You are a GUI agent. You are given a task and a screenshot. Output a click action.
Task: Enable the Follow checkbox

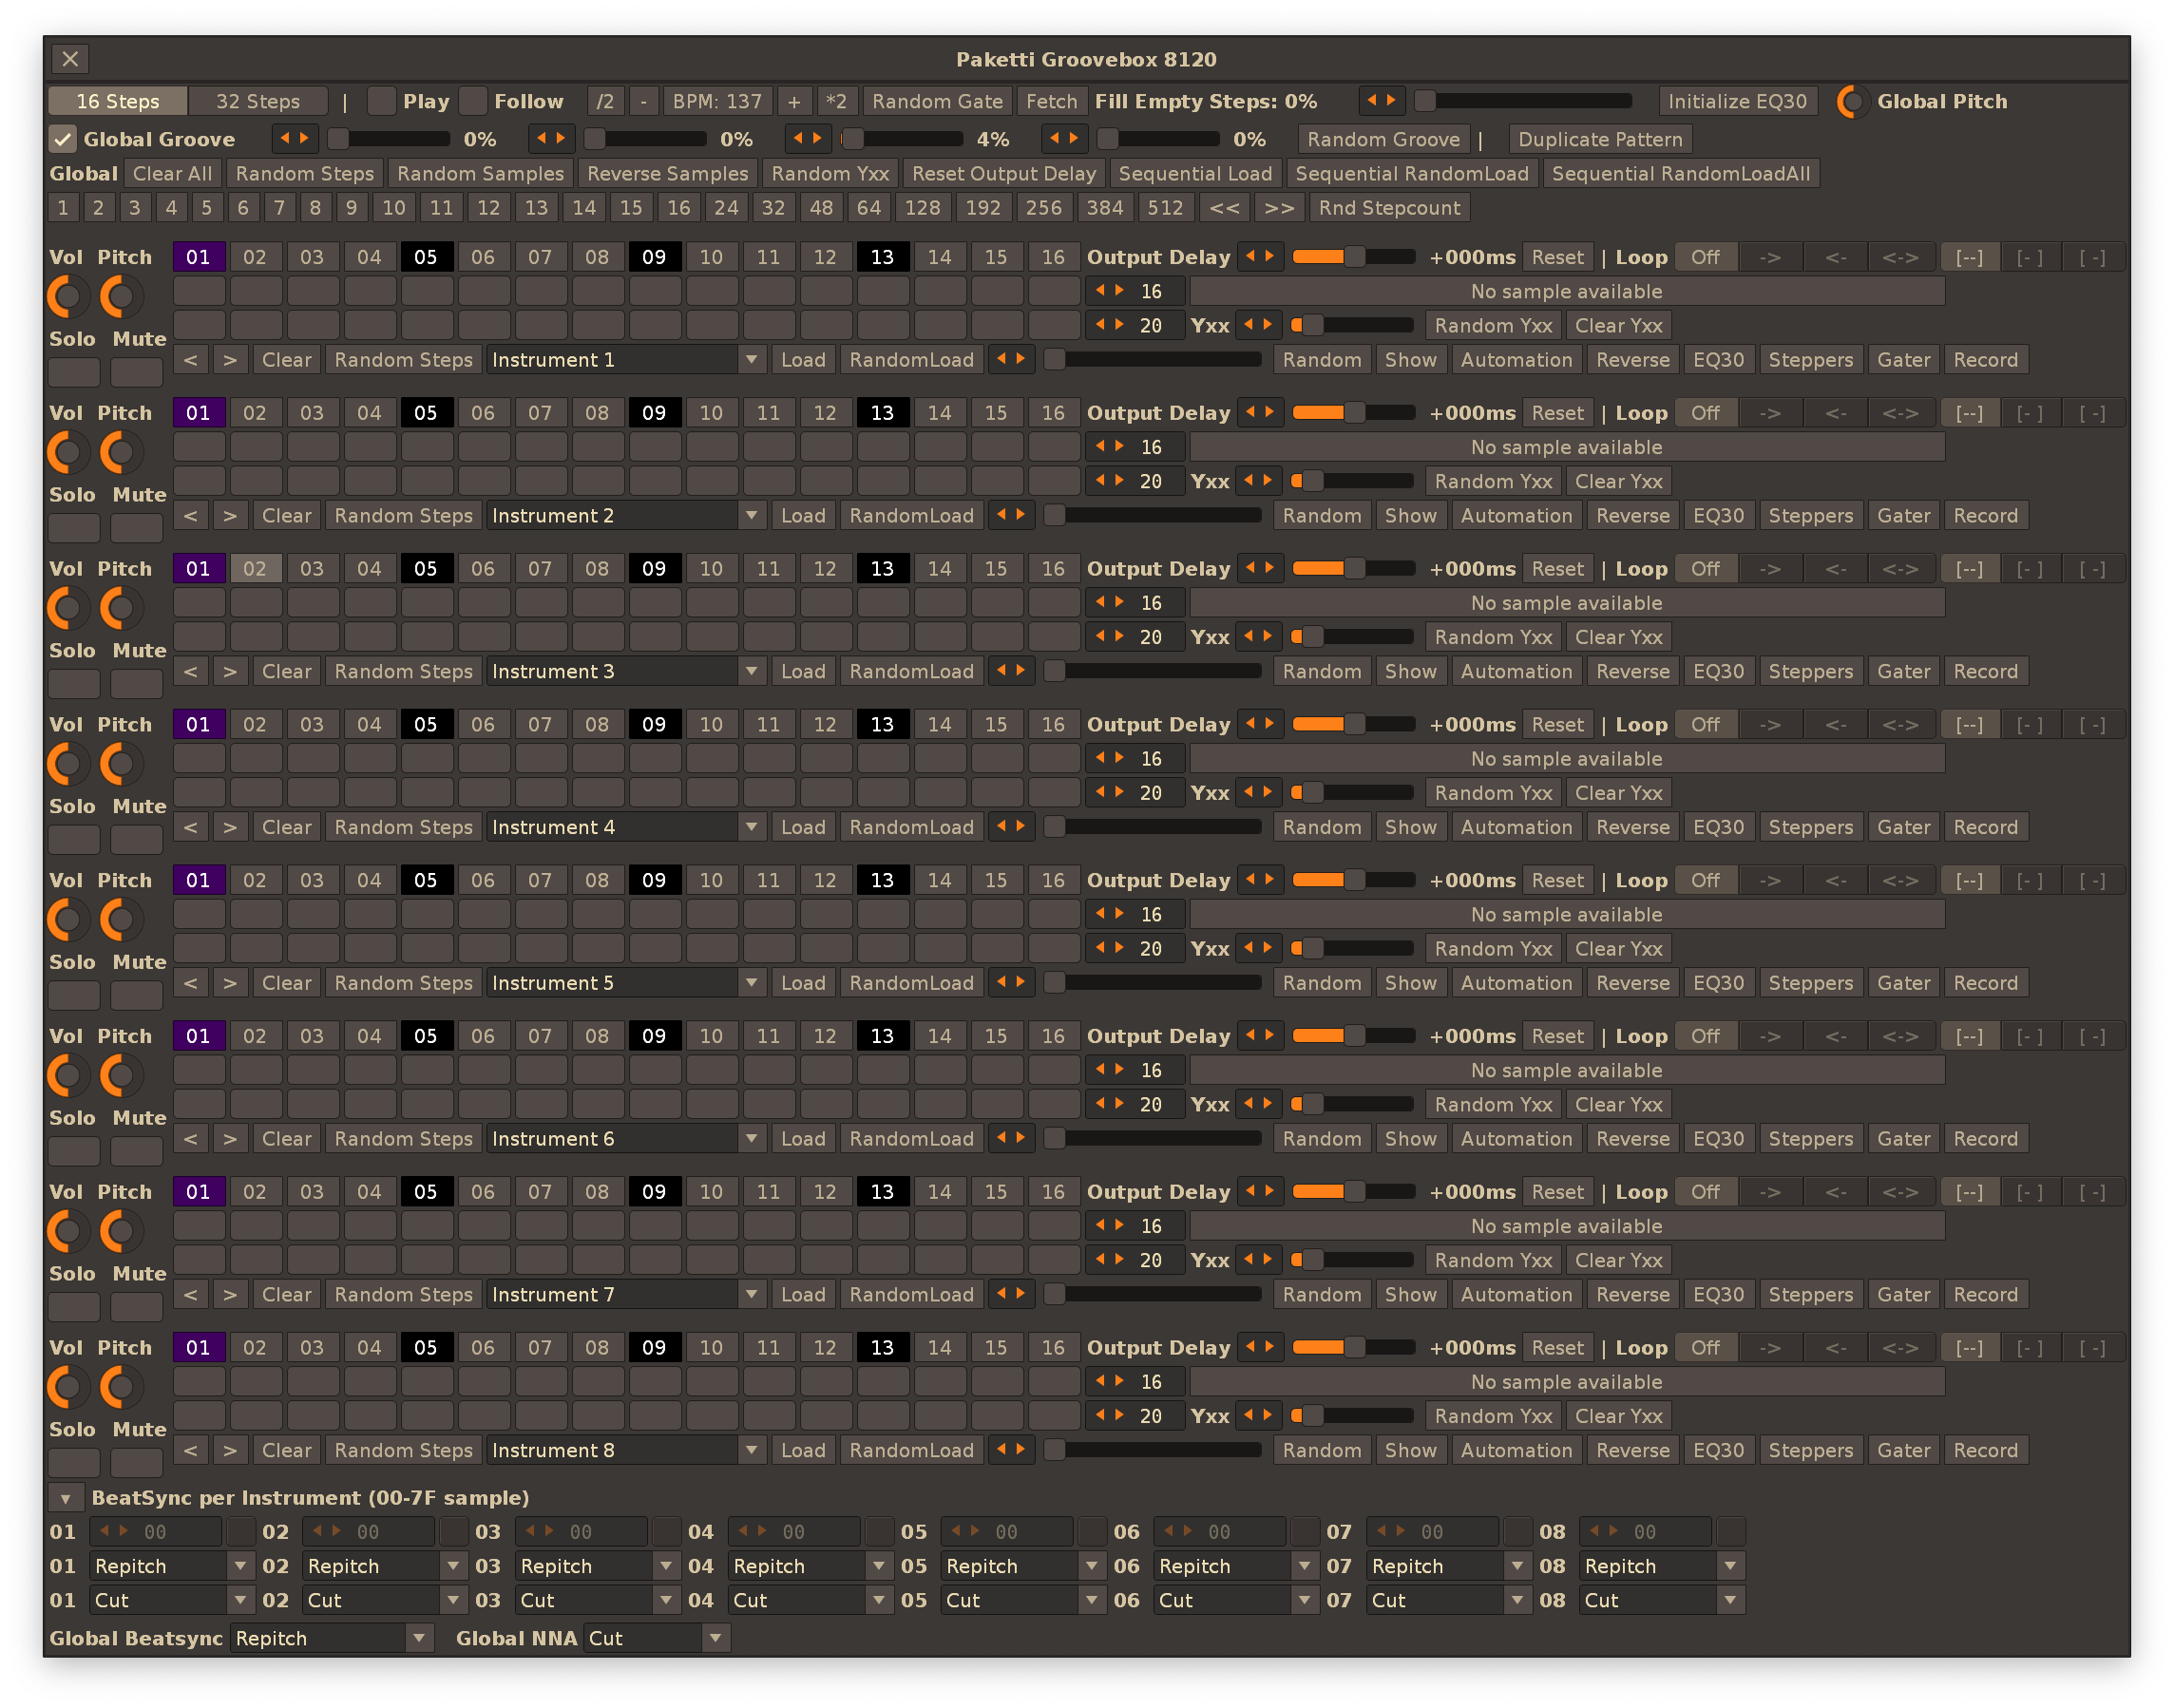473,101
